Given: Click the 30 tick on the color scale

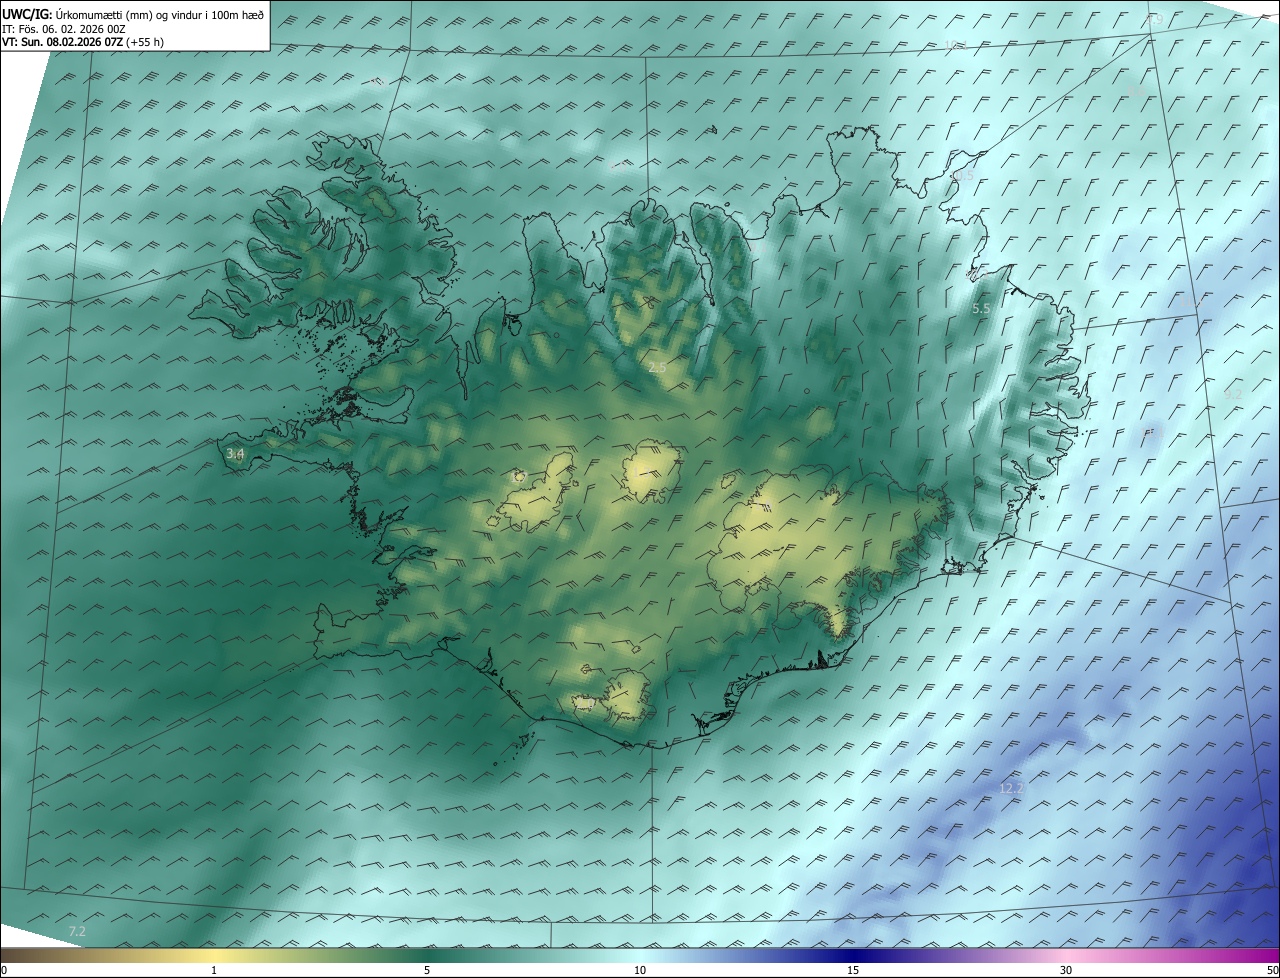Looking at the screenshot, I should pos(1066,970).
